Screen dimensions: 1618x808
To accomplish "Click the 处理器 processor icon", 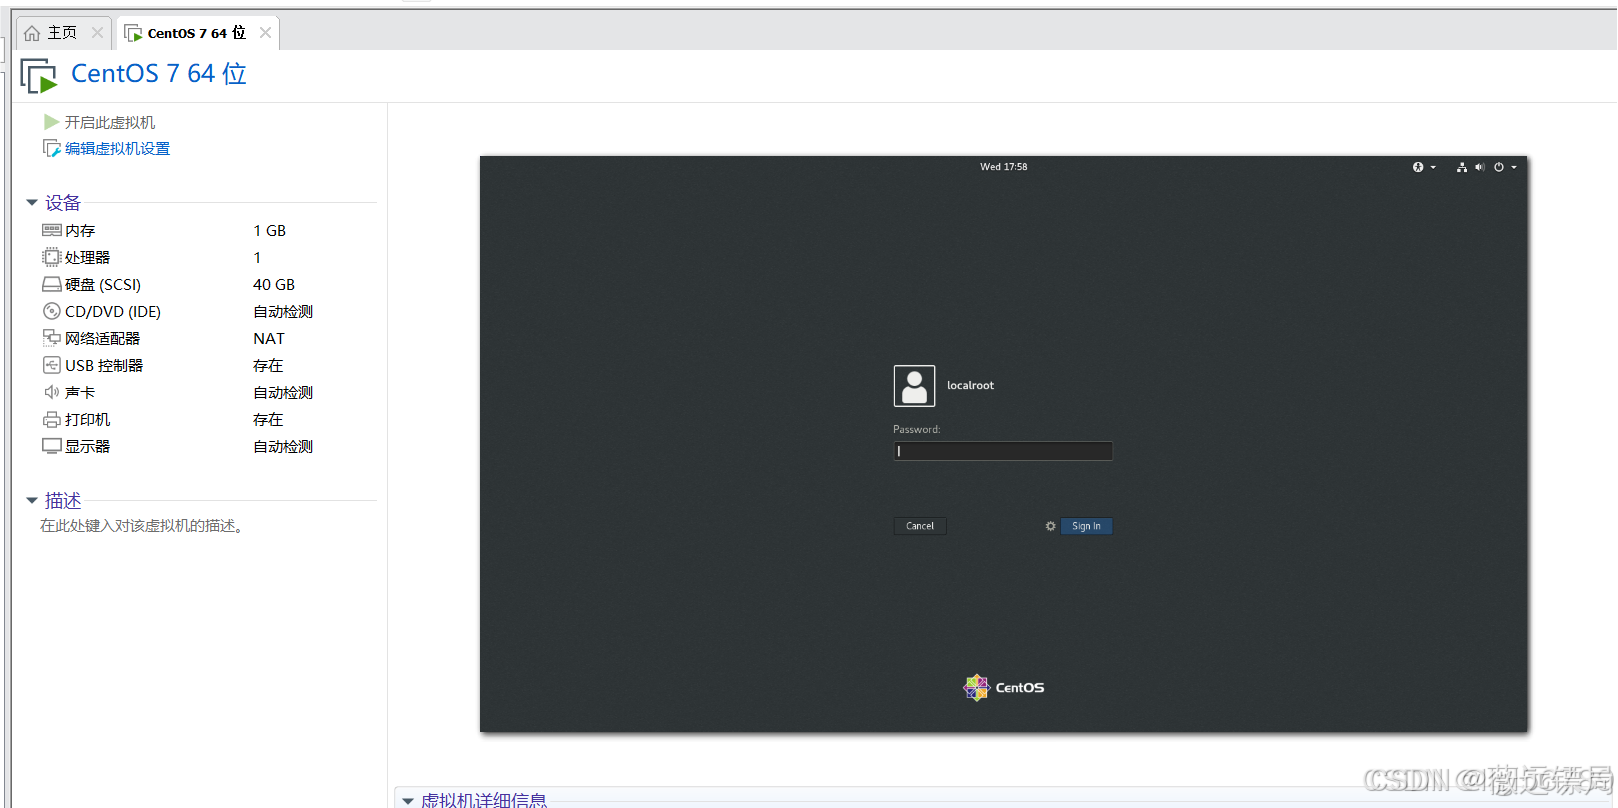I will pos(52,257).
